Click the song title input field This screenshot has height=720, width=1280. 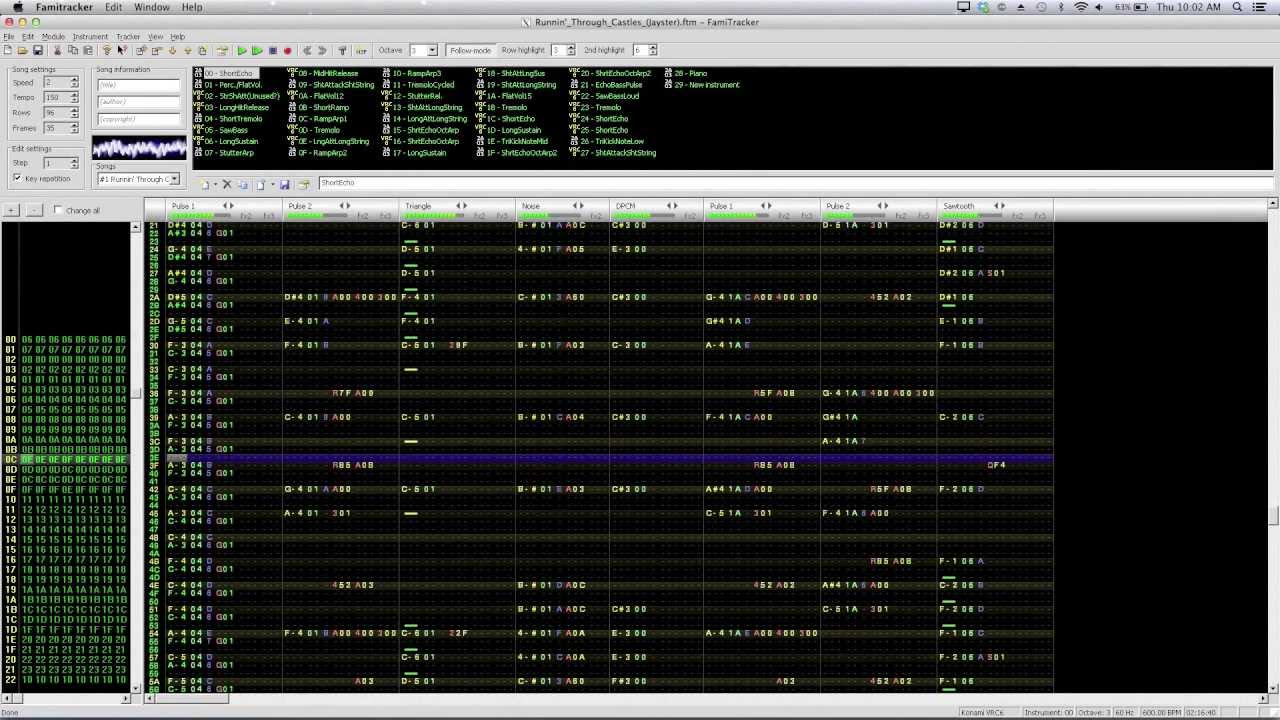pos(138,85)
